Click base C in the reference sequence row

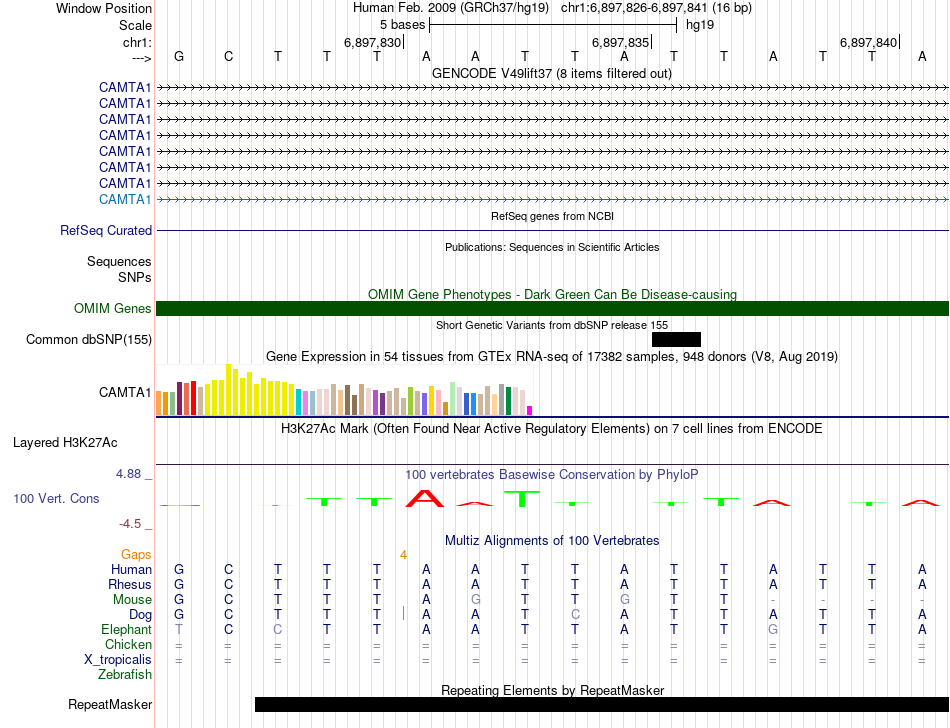click(x=228, y=56)
